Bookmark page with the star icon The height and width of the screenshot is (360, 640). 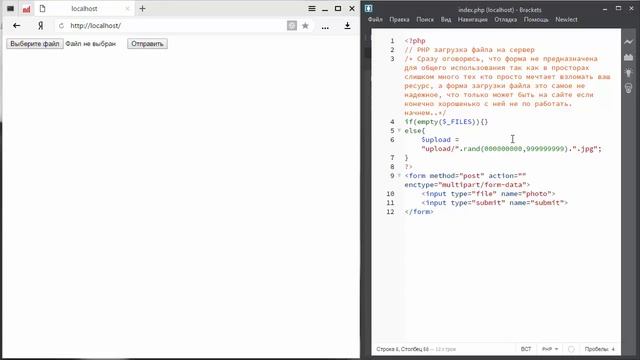pos(305,26)
